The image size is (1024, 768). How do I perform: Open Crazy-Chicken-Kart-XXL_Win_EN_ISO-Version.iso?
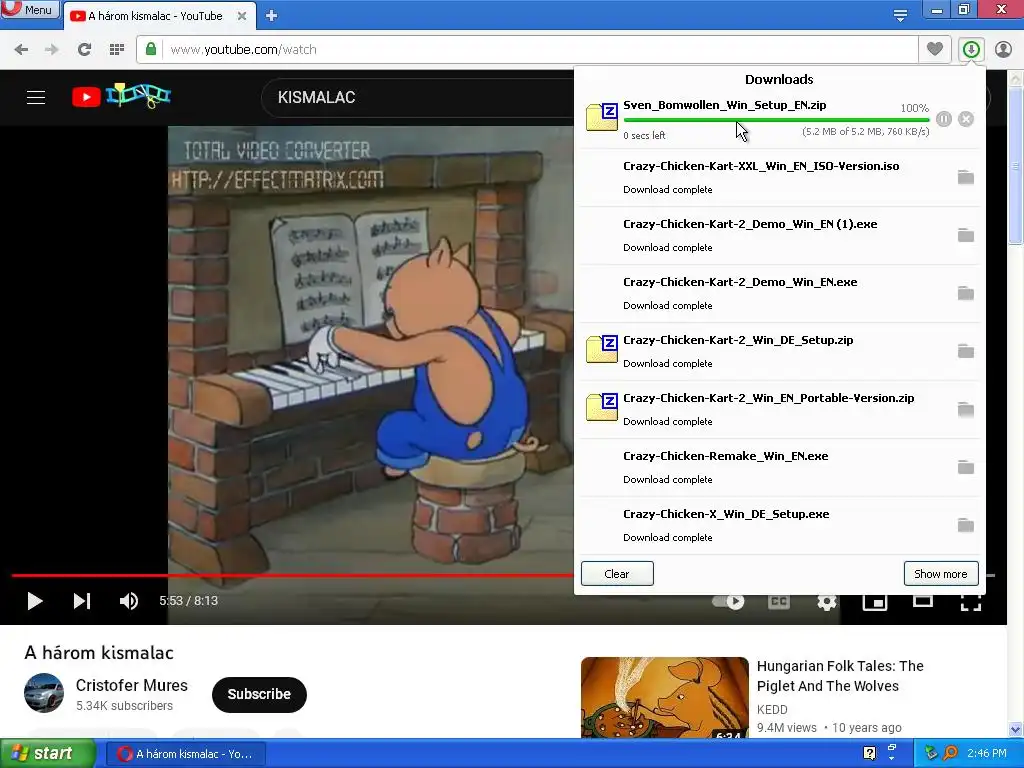pyautogui.click(x=761, y=166)
